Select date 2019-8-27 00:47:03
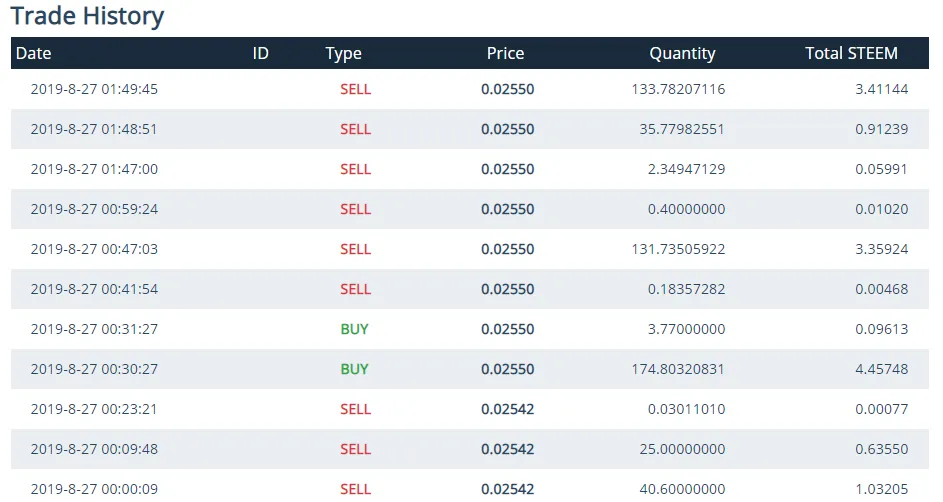Viewport: 943px width, 502px height. coord(94,249)
